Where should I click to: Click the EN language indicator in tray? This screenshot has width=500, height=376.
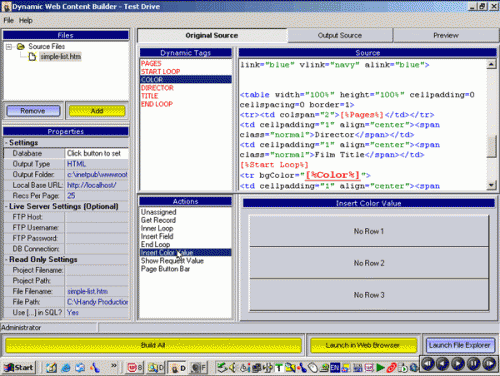[x=334, y=368]
